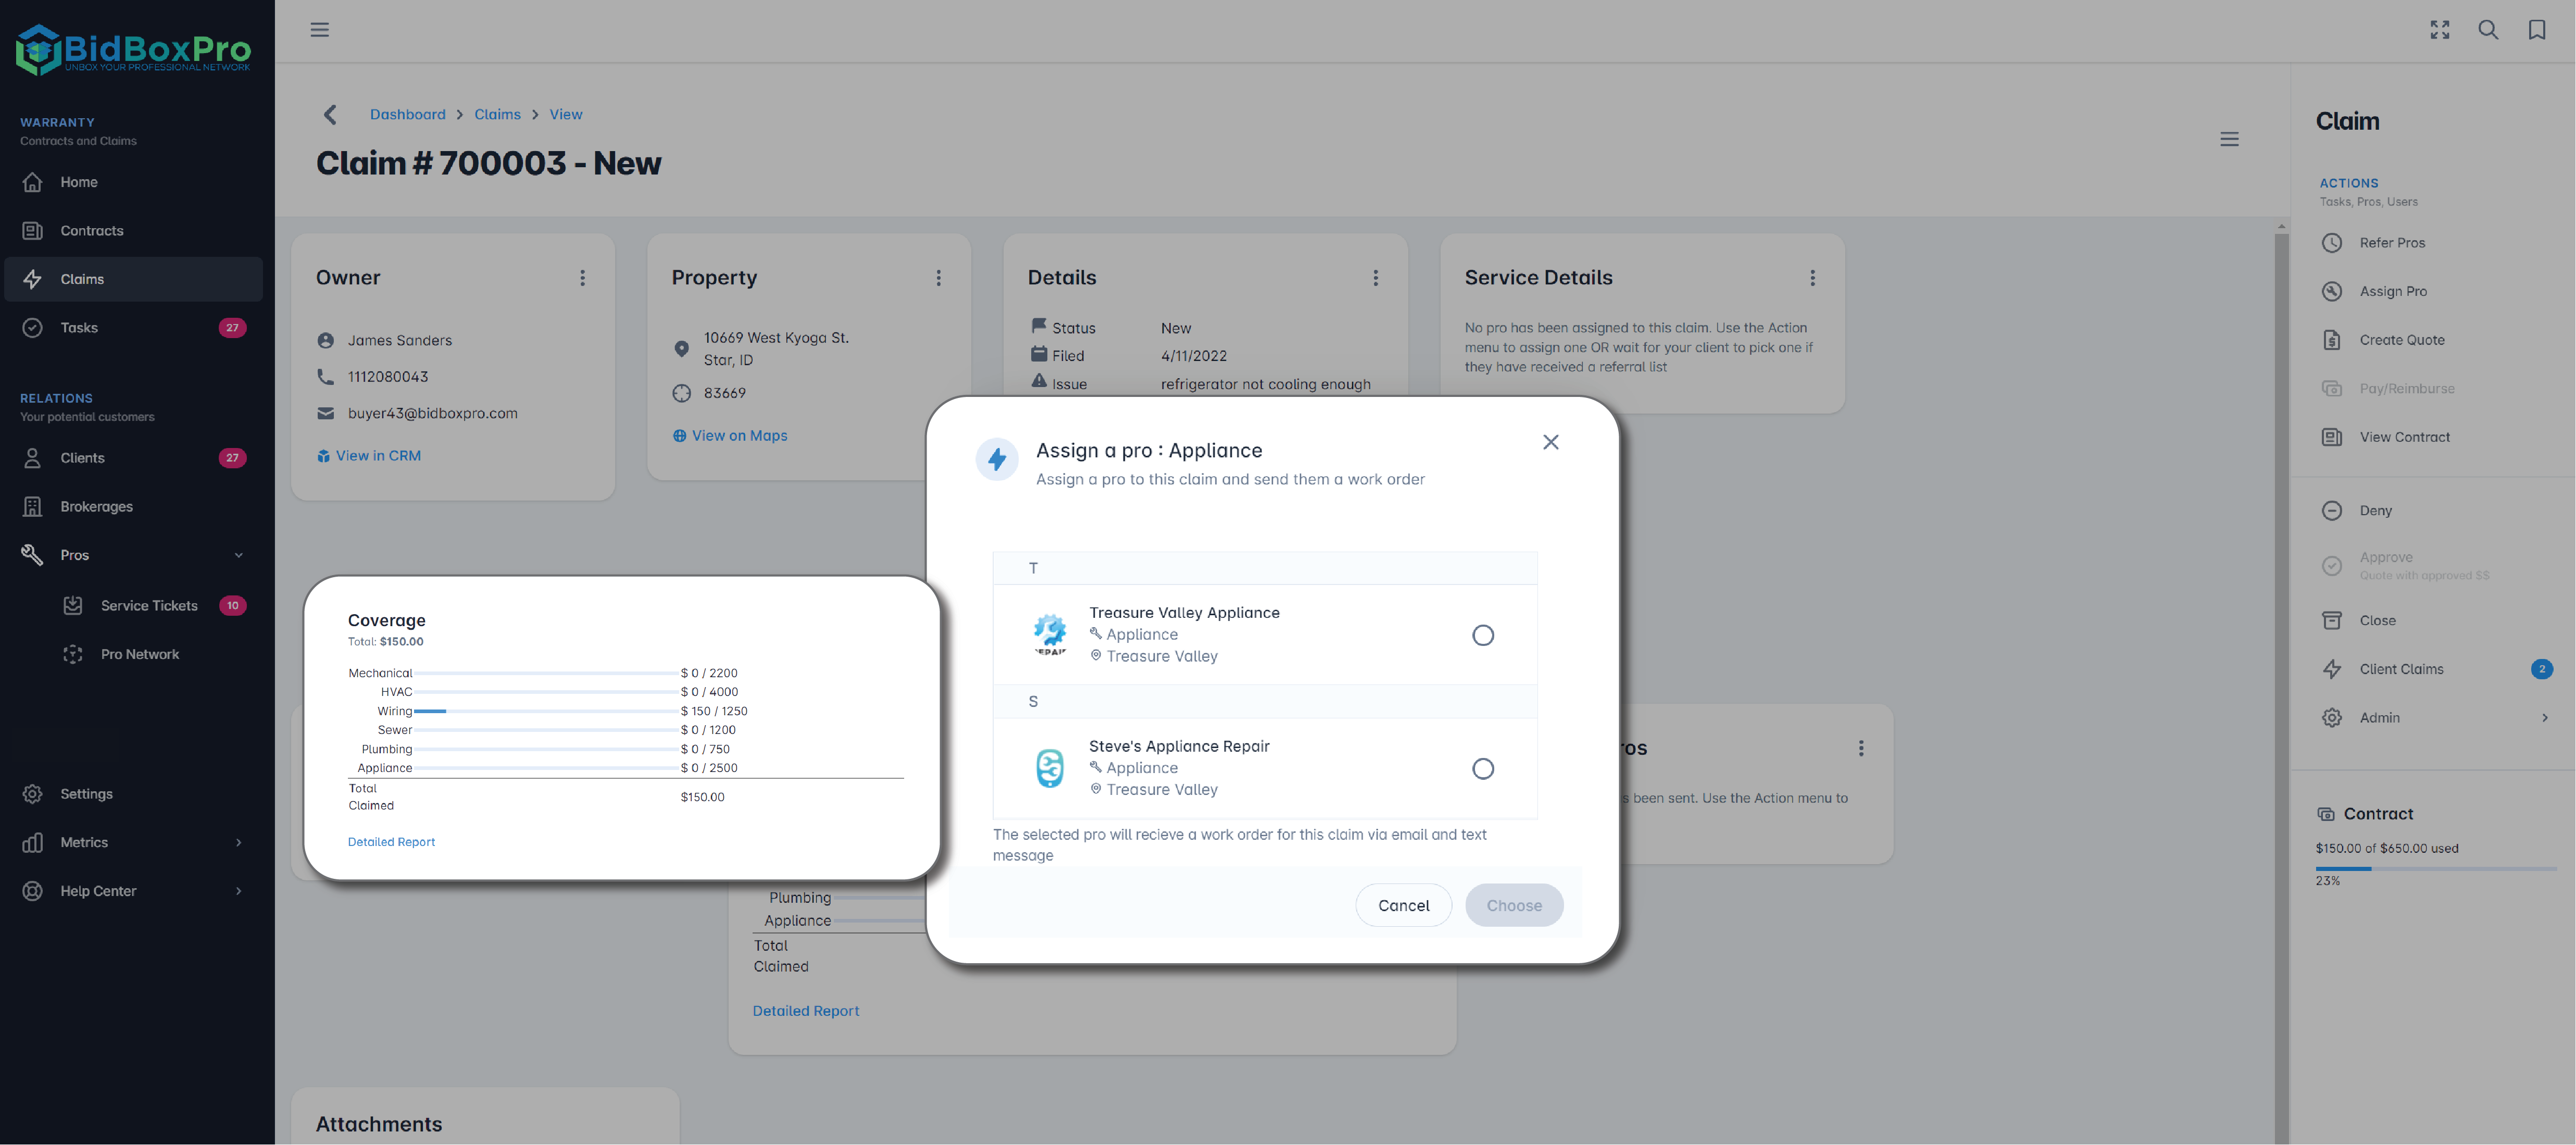Expand the Admin actions submenu
This screenshot has height=1145, width=2576.
point(2544,718)
